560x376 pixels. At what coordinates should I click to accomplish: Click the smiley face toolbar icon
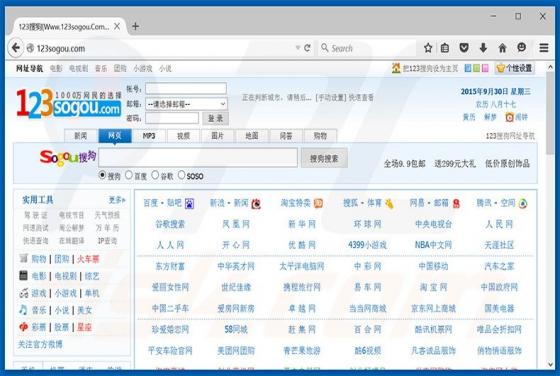(x=521, y=47)
